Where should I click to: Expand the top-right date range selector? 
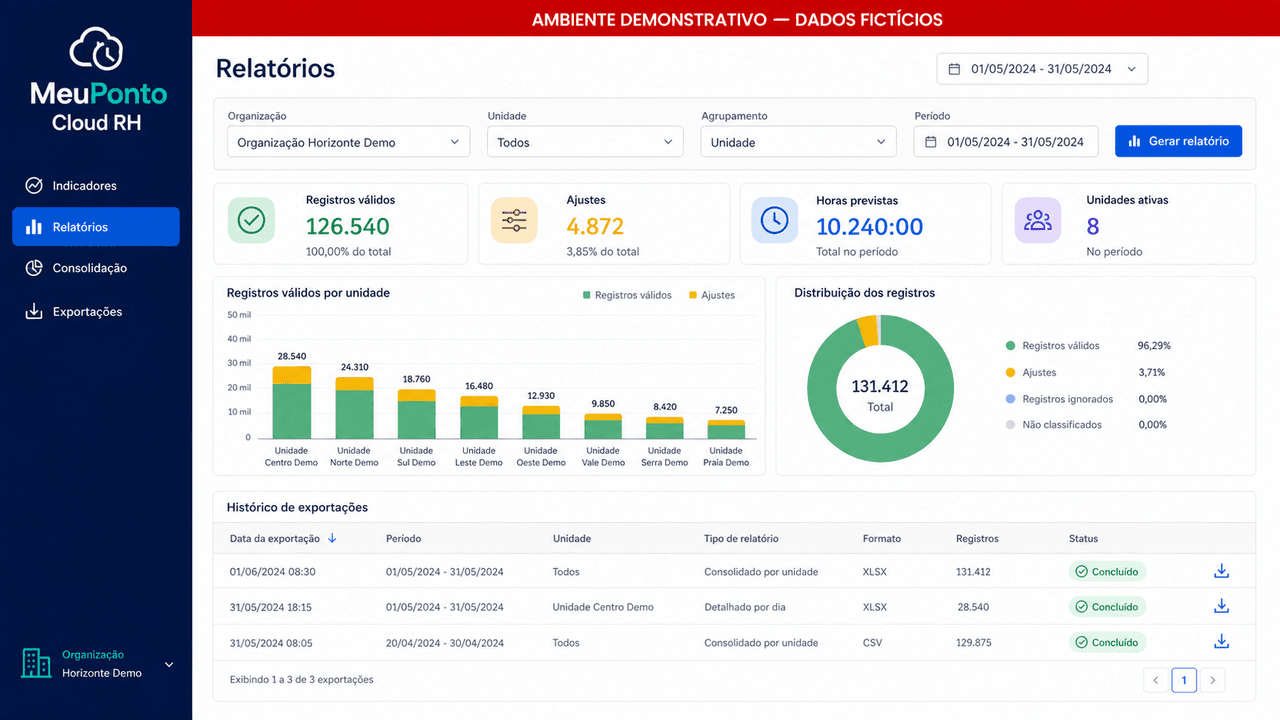tap(1042, 69)
